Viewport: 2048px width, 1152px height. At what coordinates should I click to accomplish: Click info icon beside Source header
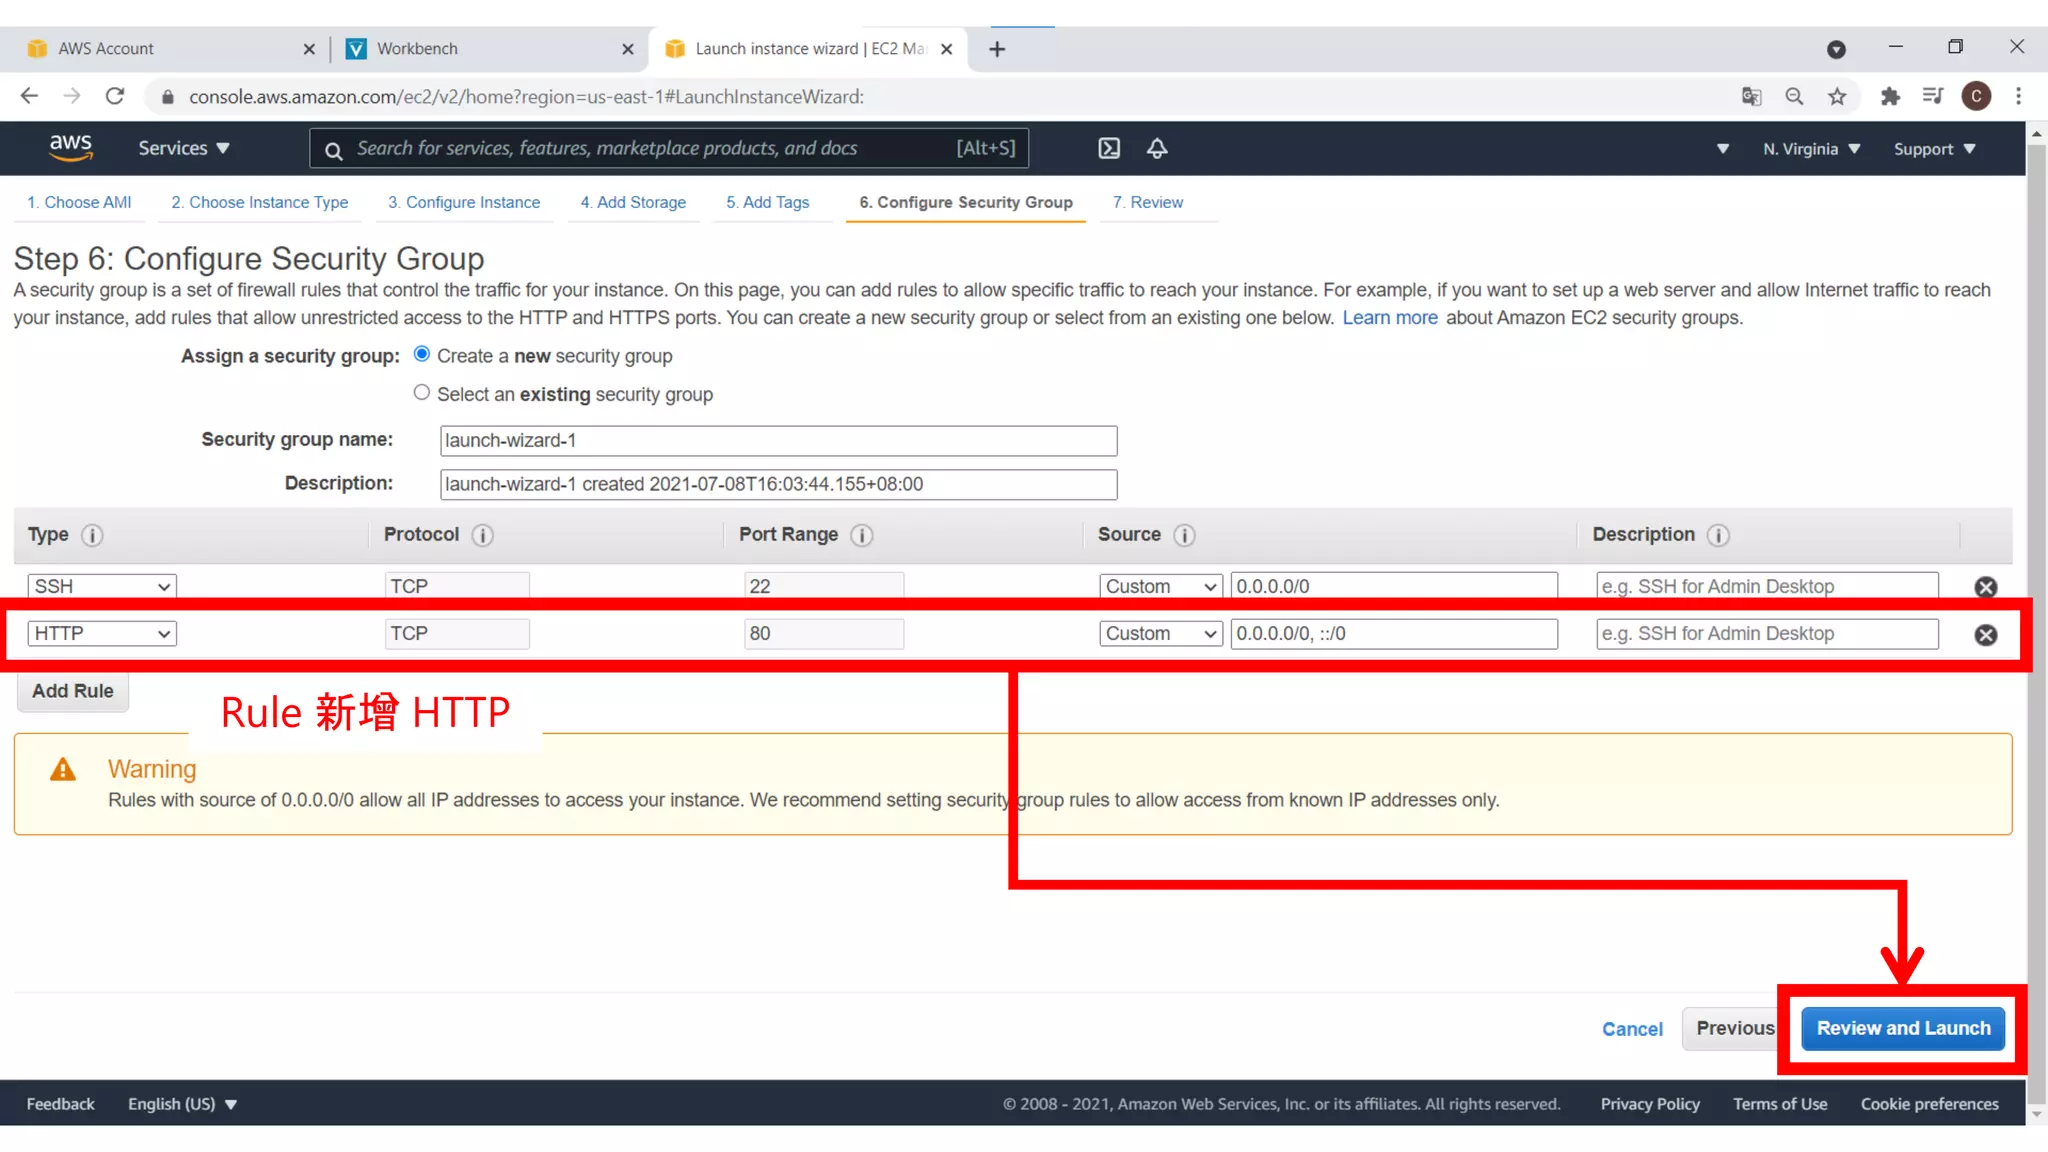1184,536
